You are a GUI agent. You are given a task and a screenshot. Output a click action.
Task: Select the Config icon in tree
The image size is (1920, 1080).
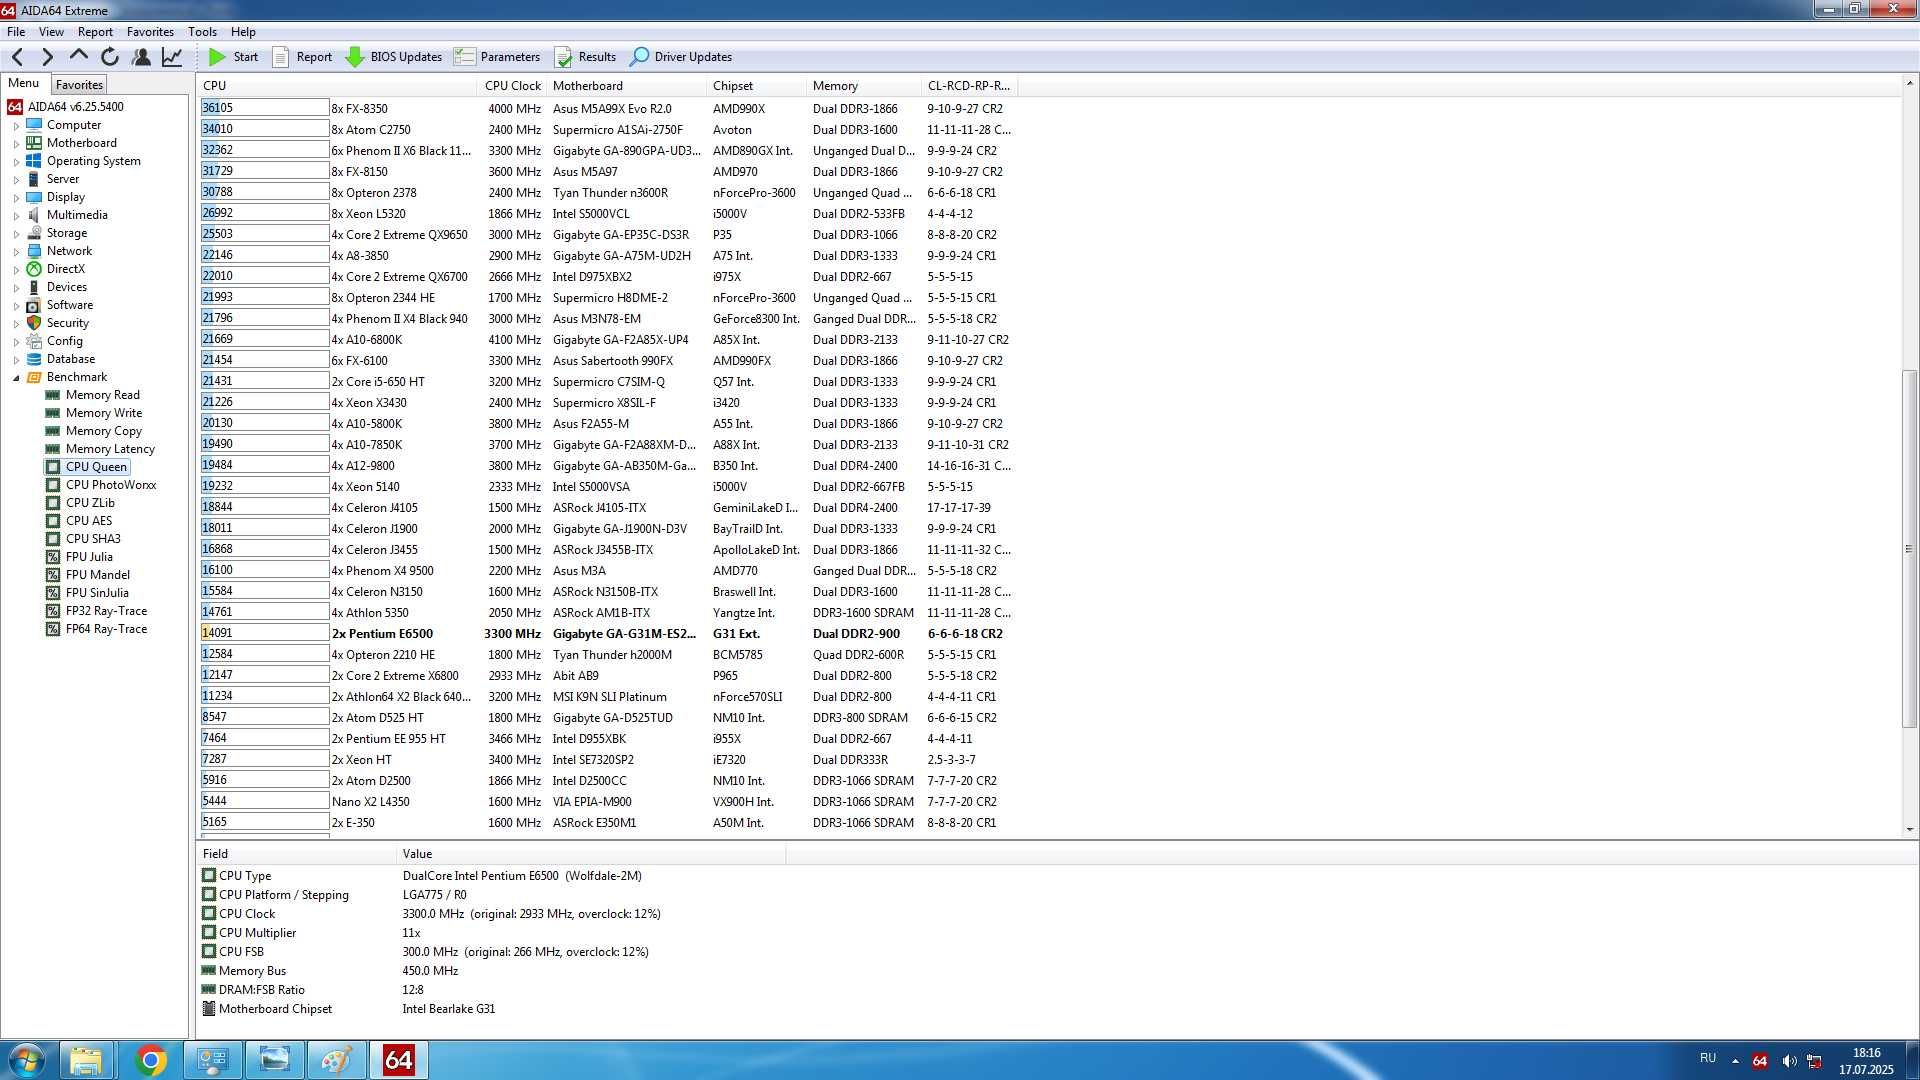tap(34, 341)
